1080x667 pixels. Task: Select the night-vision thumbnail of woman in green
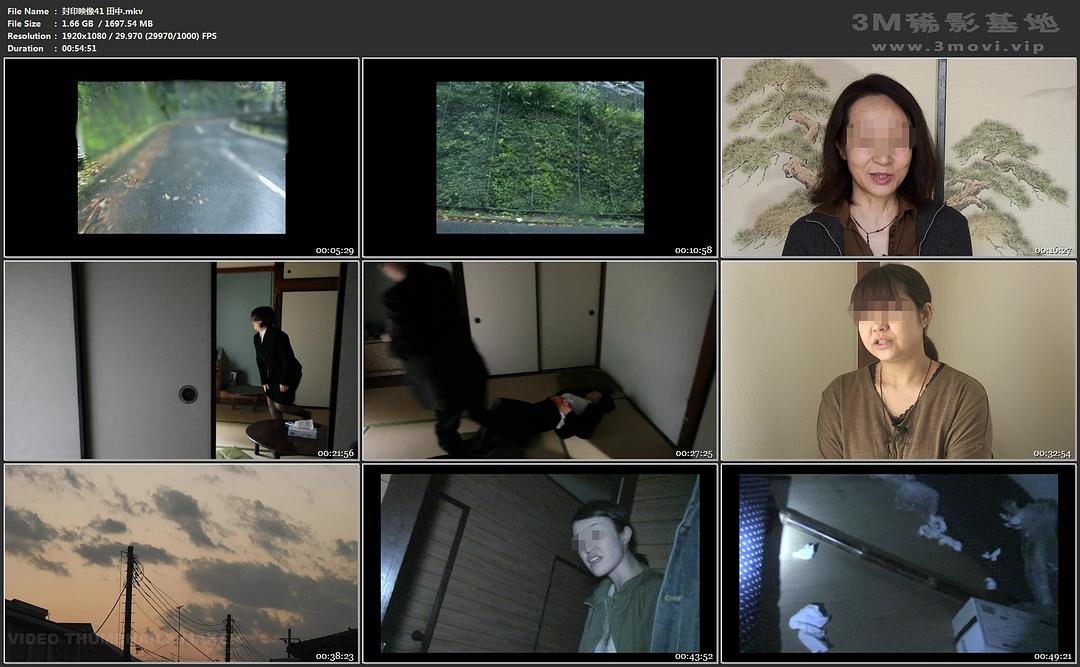[x=539, y=562]
